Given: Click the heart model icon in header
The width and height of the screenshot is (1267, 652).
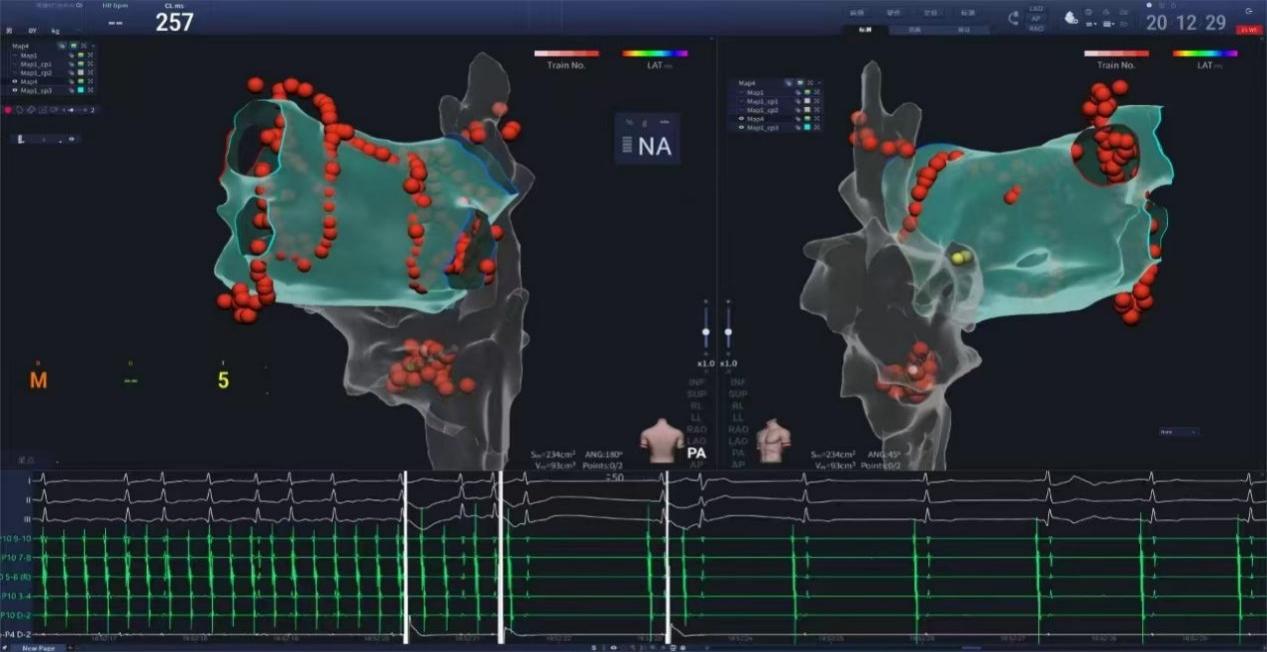Looking at the screenshot, I should [1071, 17].
